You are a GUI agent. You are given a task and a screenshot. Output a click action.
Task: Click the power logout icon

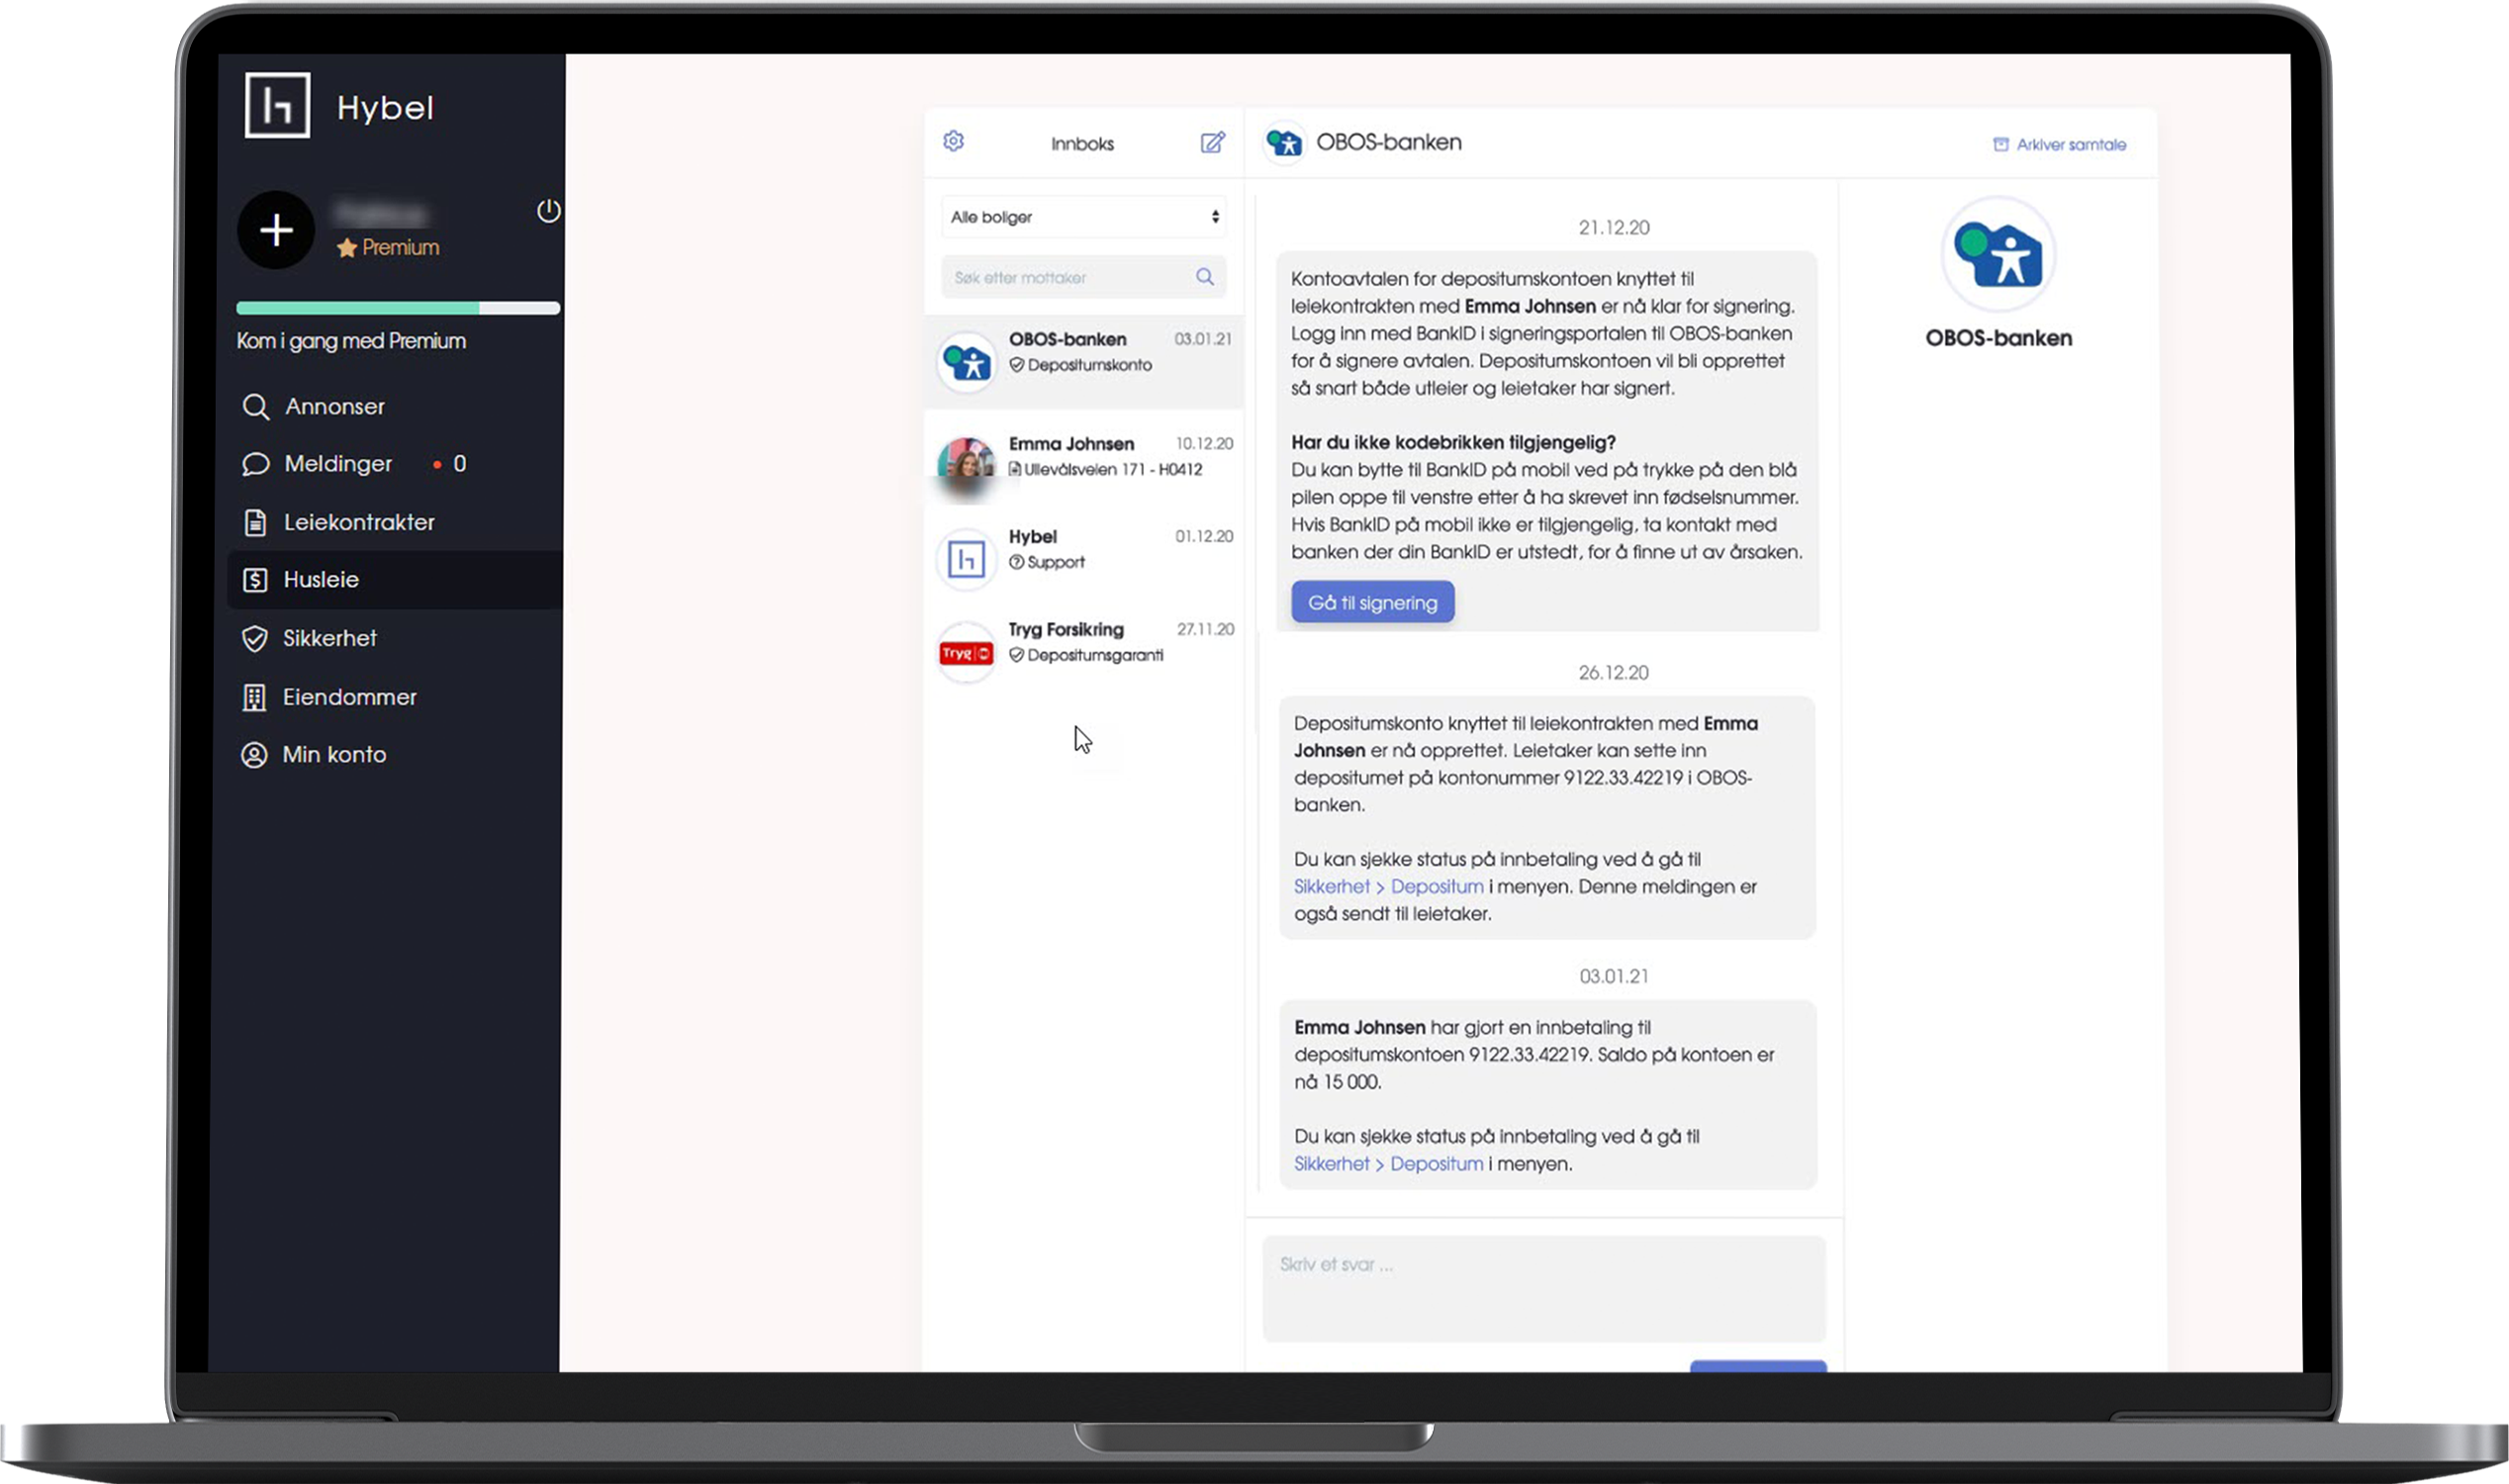548,211
